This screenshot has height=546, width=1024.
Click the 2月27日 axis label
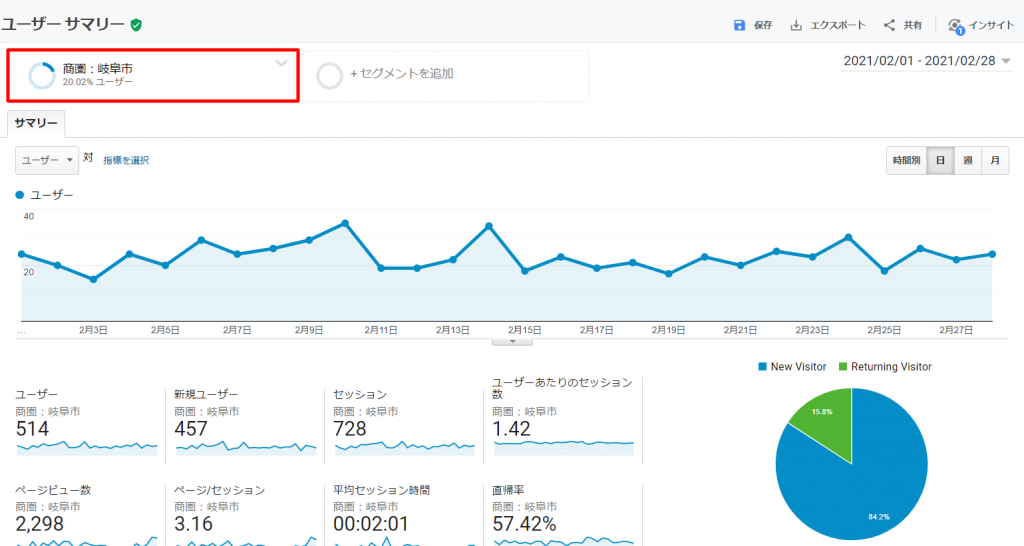click(956, 330)
